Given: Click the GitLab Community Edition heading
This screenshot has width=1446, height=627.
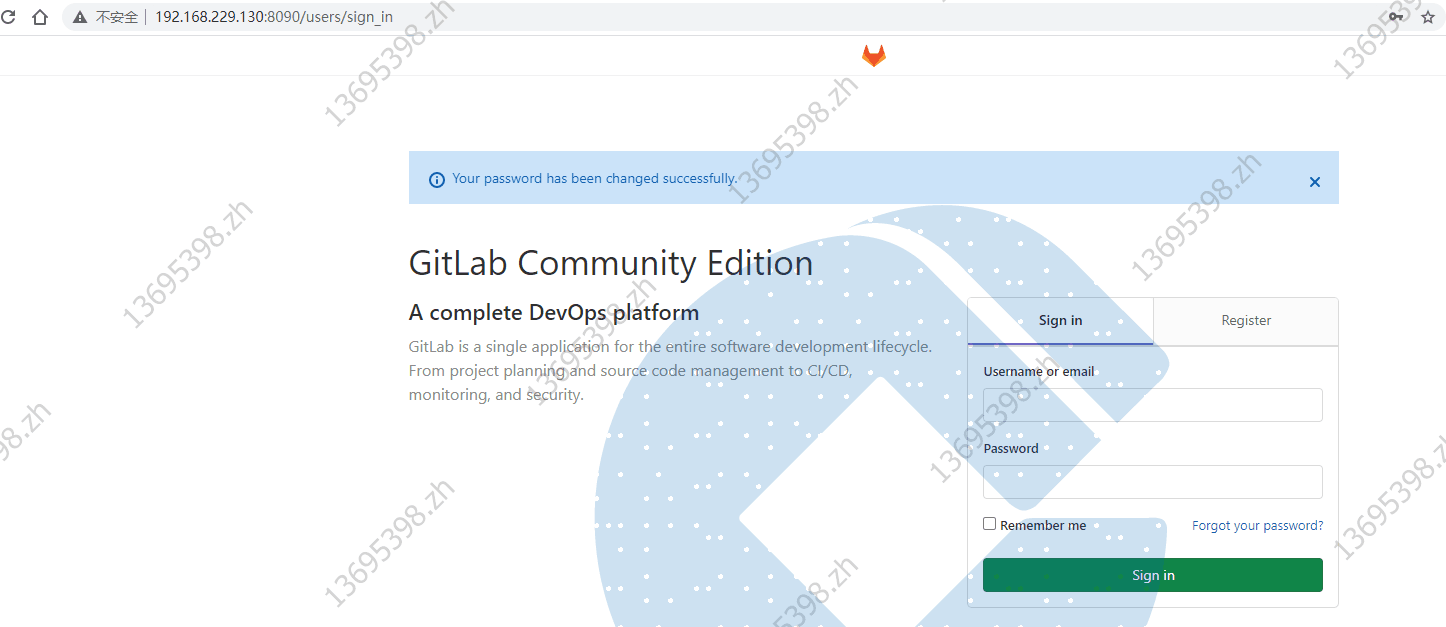Looking at the screenshot, I should [x=611, y=263].
